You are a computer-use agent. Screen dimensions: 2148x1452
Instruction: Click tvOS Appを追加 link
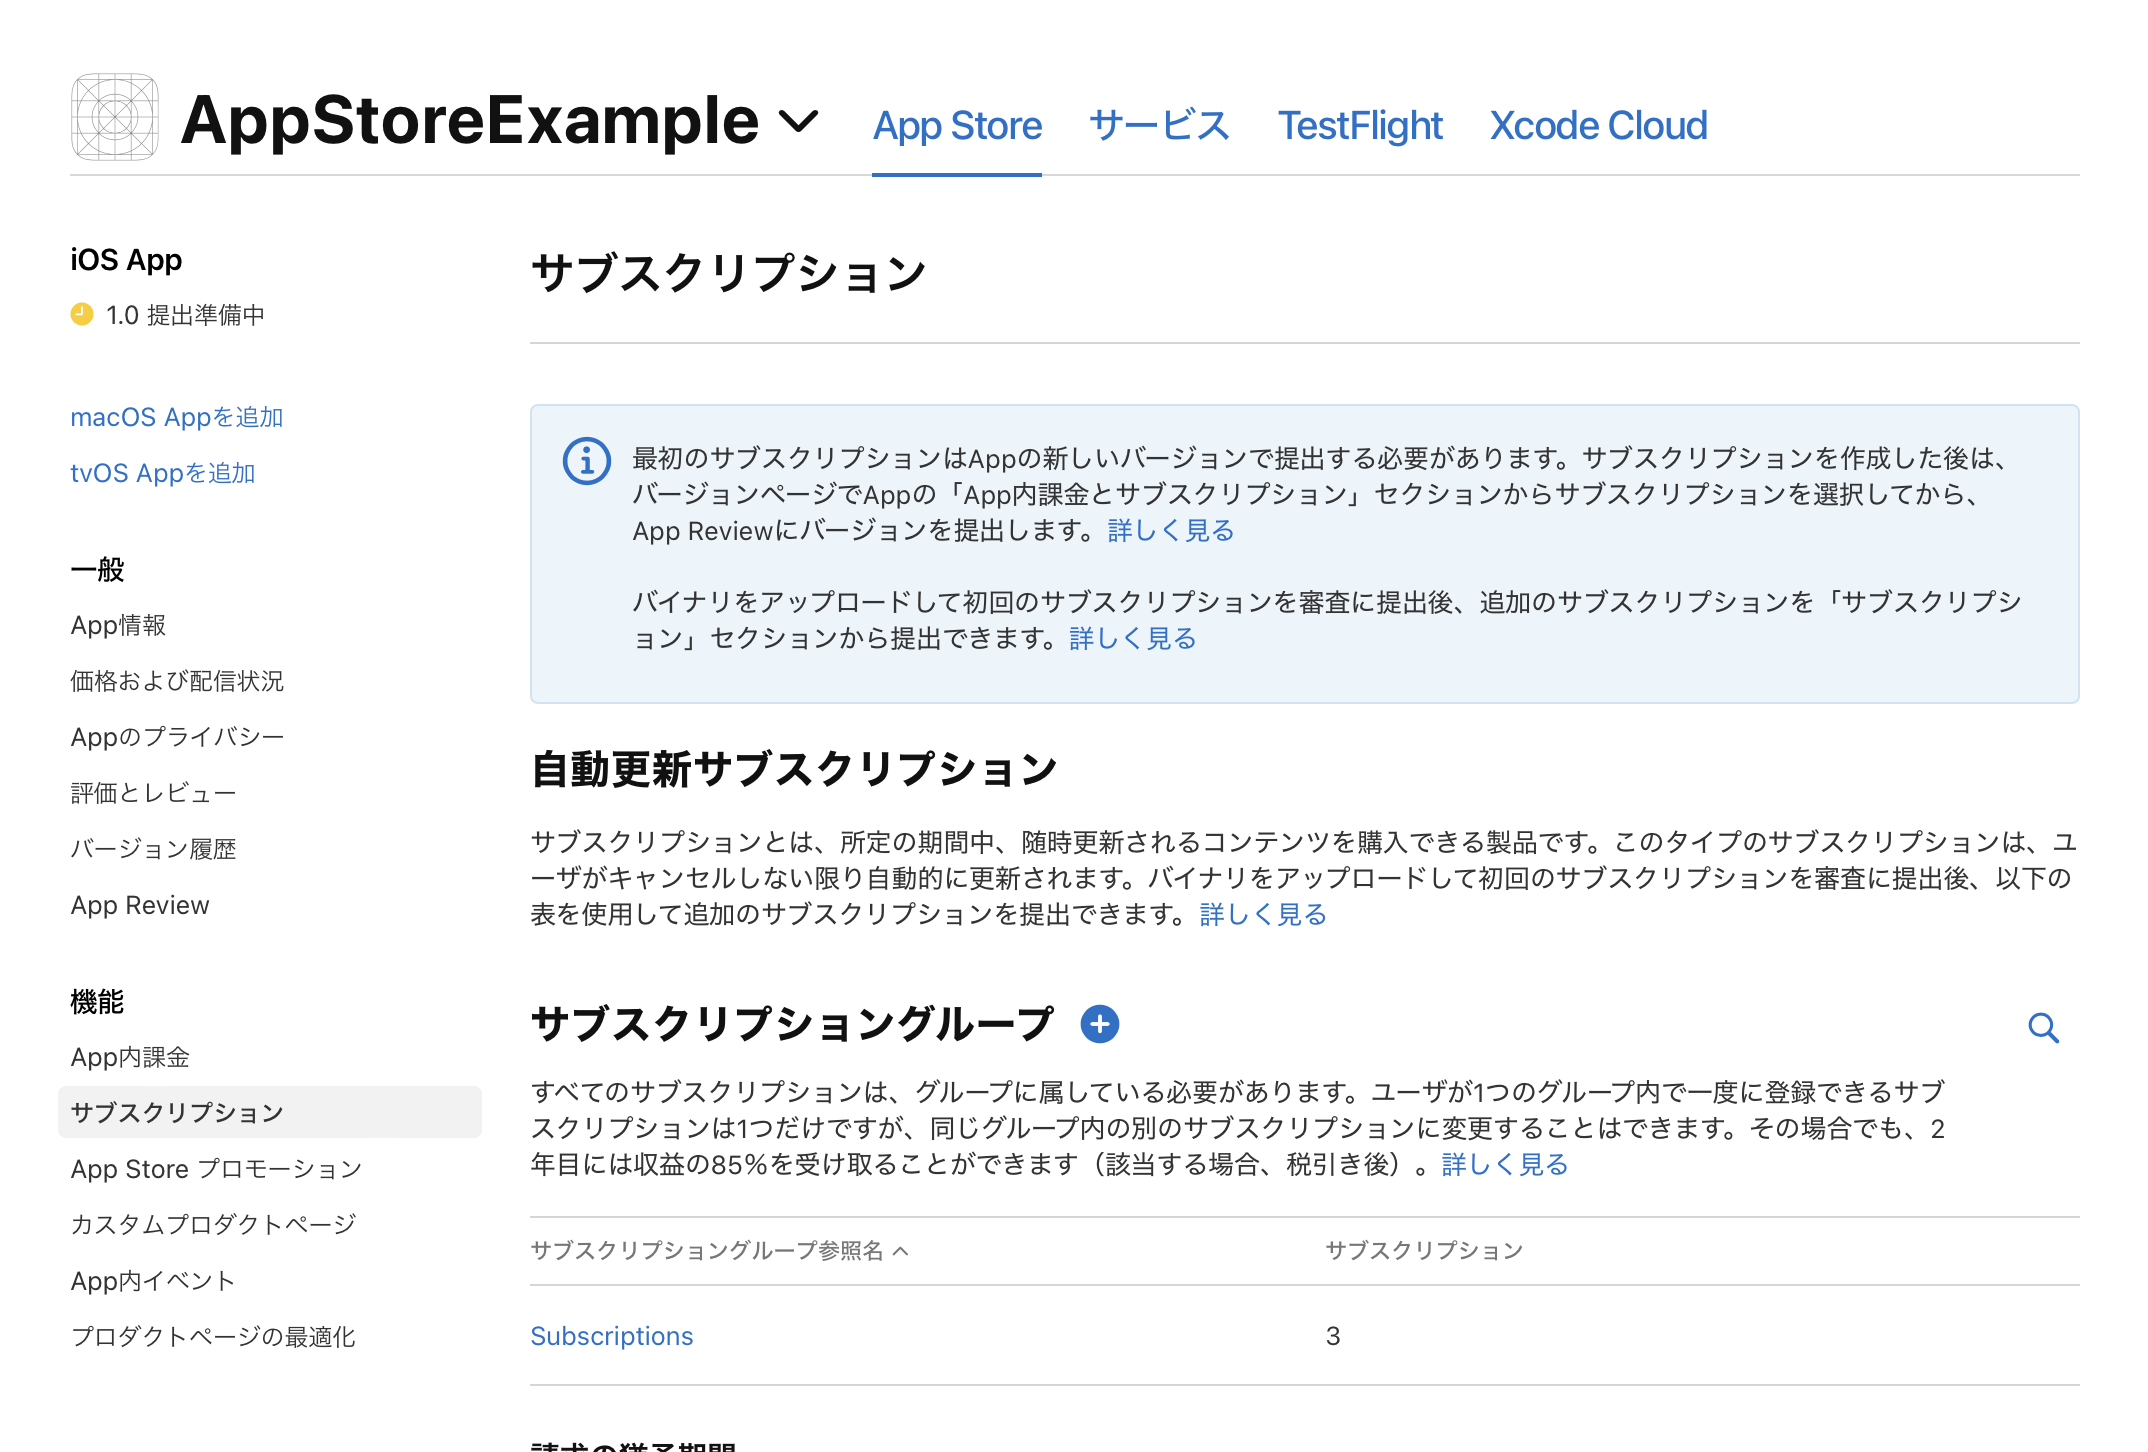pos(163,473)
